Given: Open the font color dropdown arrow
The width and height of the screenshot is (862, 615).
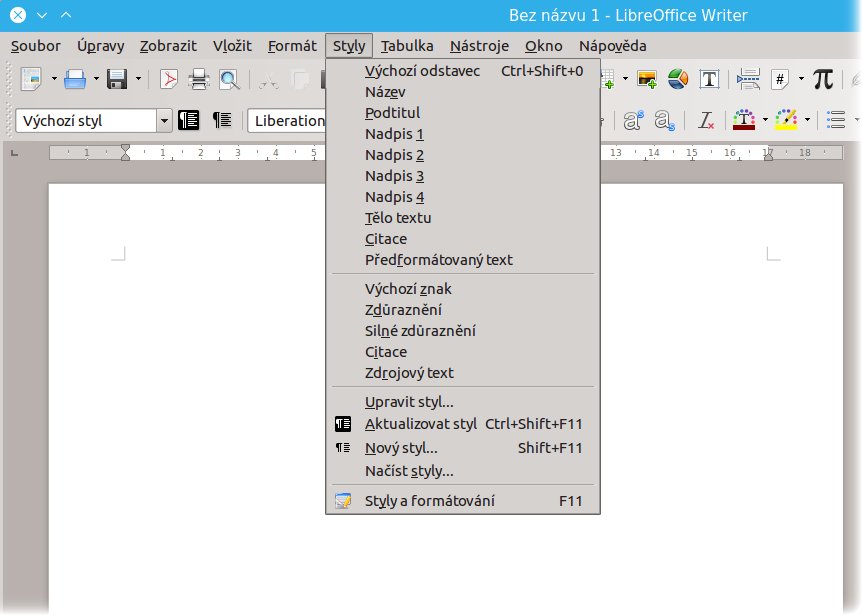Looking at the screenshot, I should pos(765,120).
